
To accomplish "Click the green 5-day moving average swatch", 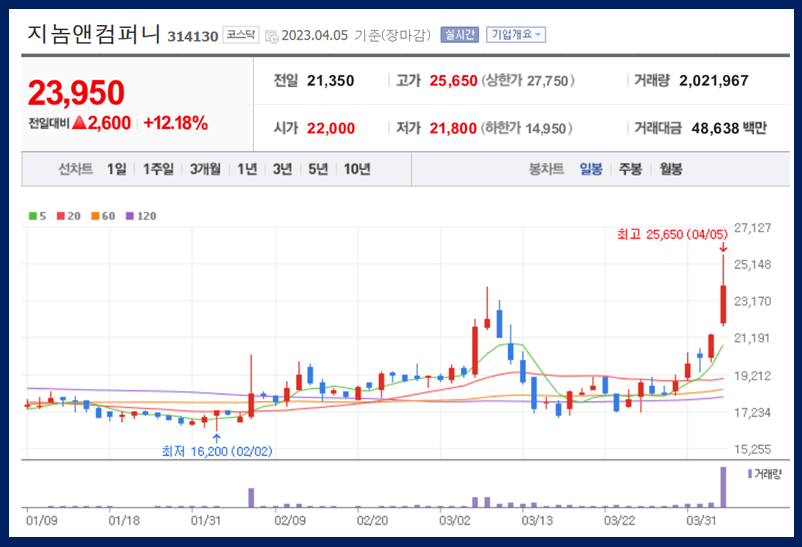I will [x=33, y=216].
